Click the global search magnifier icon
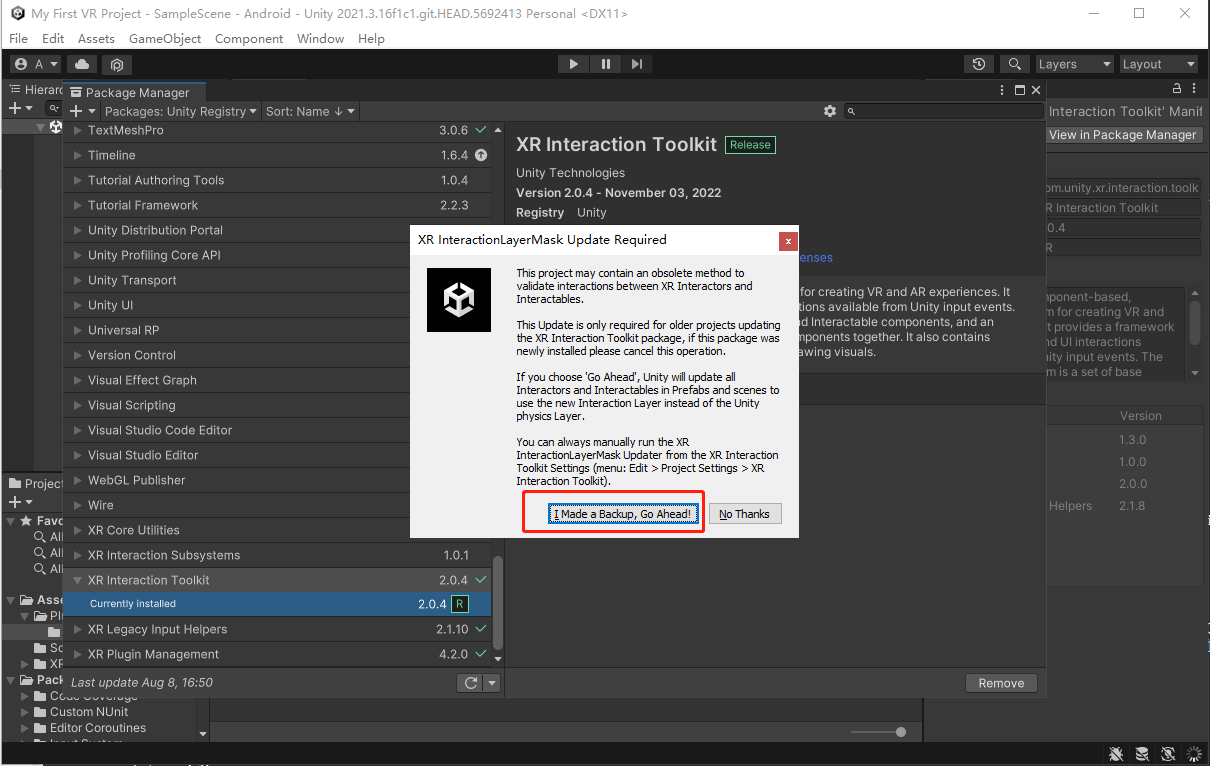The width and height of the screenshot is (1210, 766). point(1014,64)
